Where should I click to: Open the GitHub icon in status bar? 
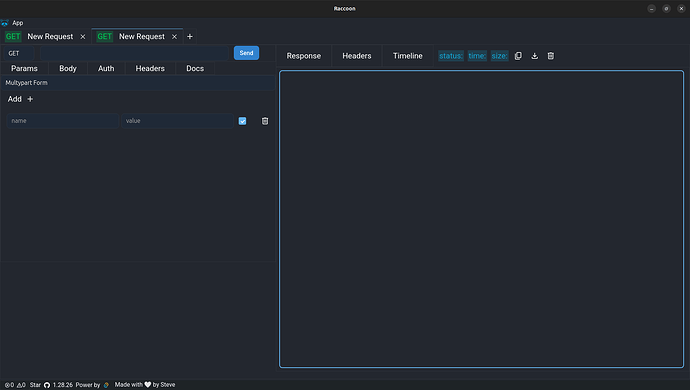point(47,385)
